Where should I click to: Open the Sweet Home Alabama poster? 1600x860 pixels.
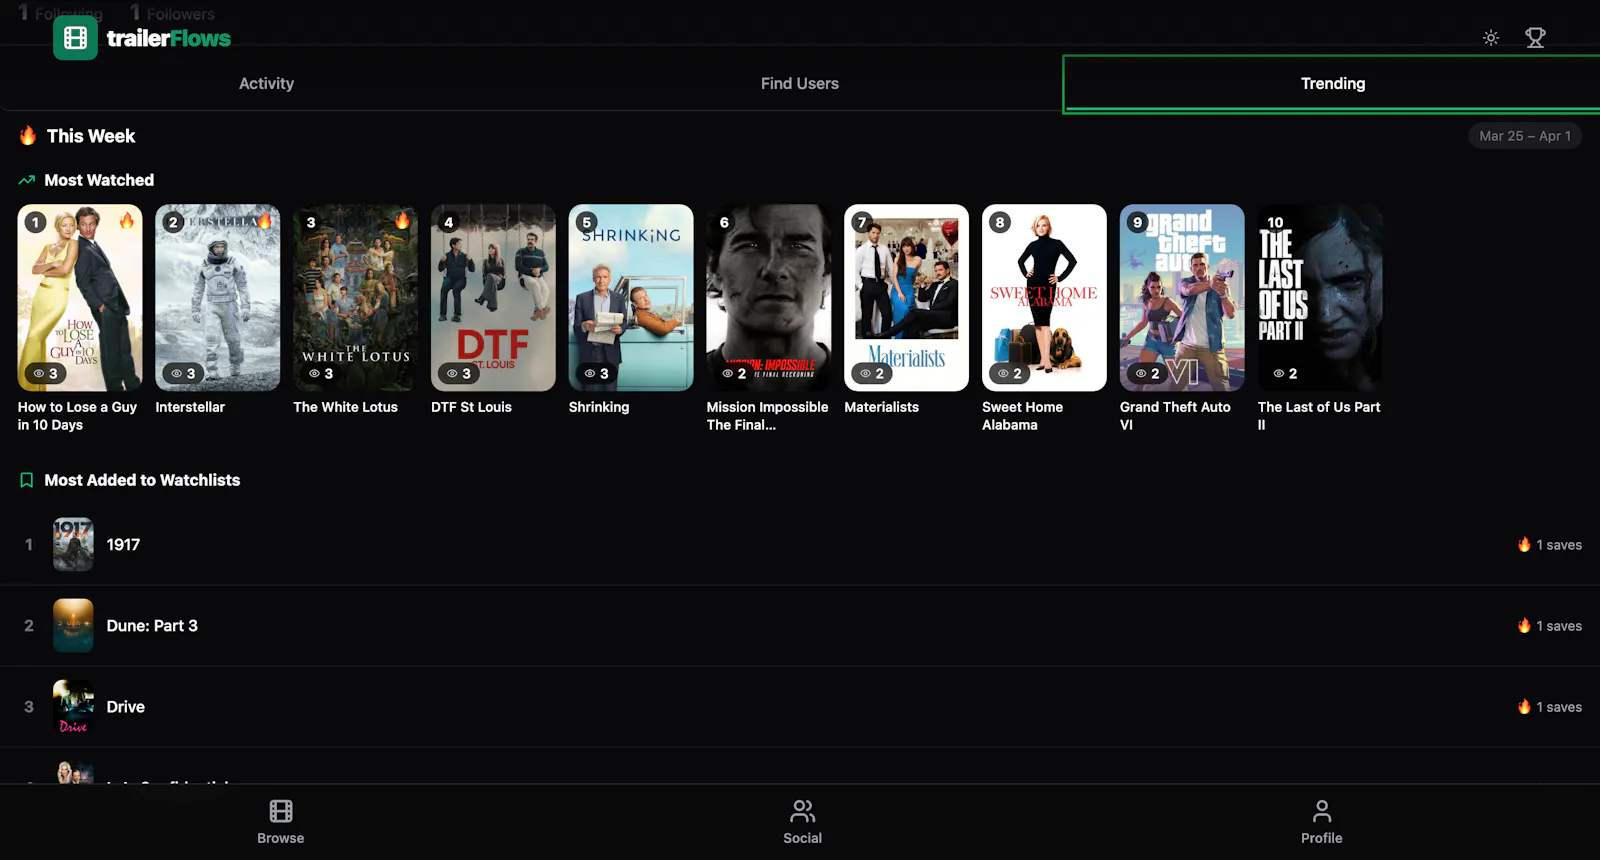(x=1044, y=298)
